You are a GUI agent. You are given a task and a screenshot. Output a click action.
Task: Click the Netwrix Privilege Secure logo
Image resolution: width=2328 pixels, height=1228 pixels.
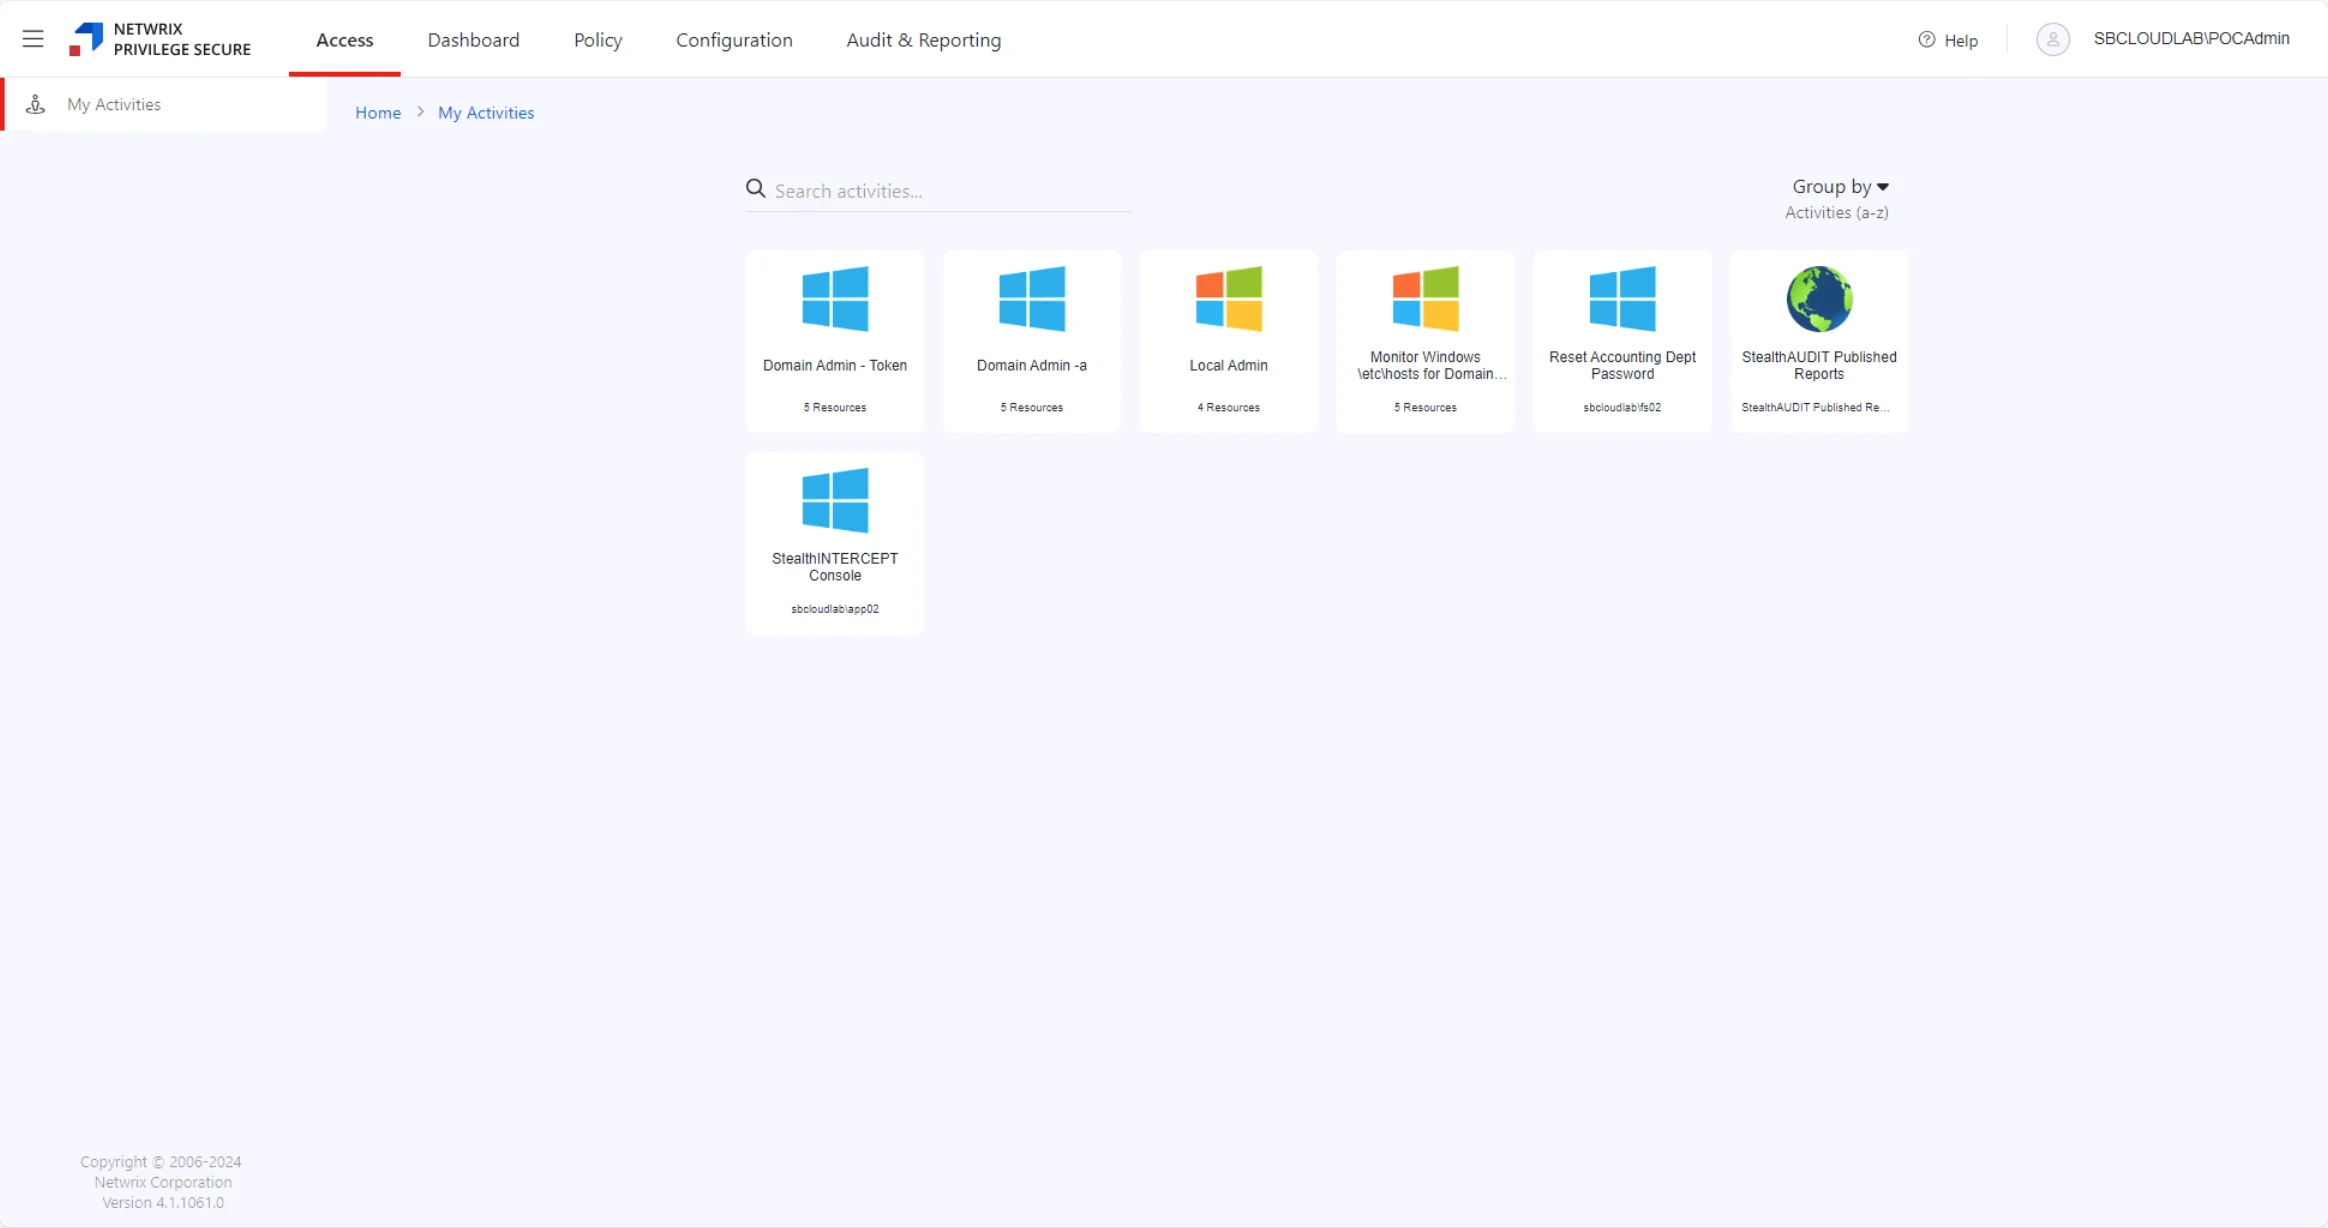point(160,39)
